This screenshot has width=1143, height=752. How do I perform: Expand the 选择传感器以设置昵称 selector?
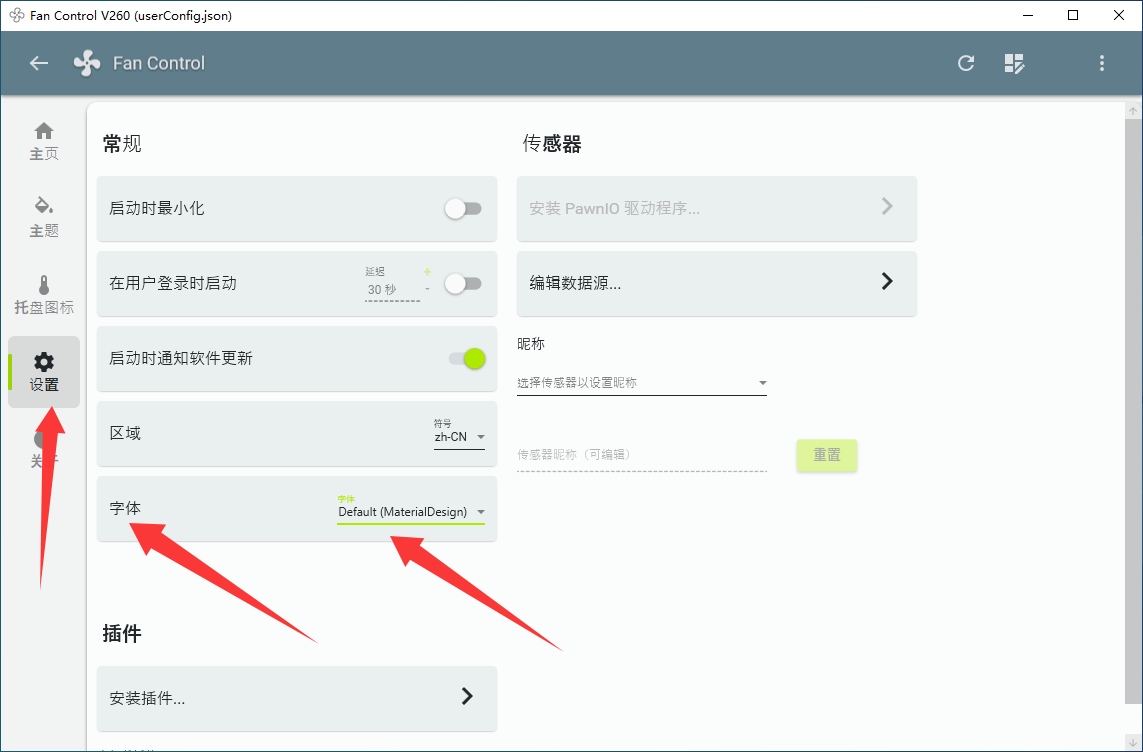click(642, 382)
